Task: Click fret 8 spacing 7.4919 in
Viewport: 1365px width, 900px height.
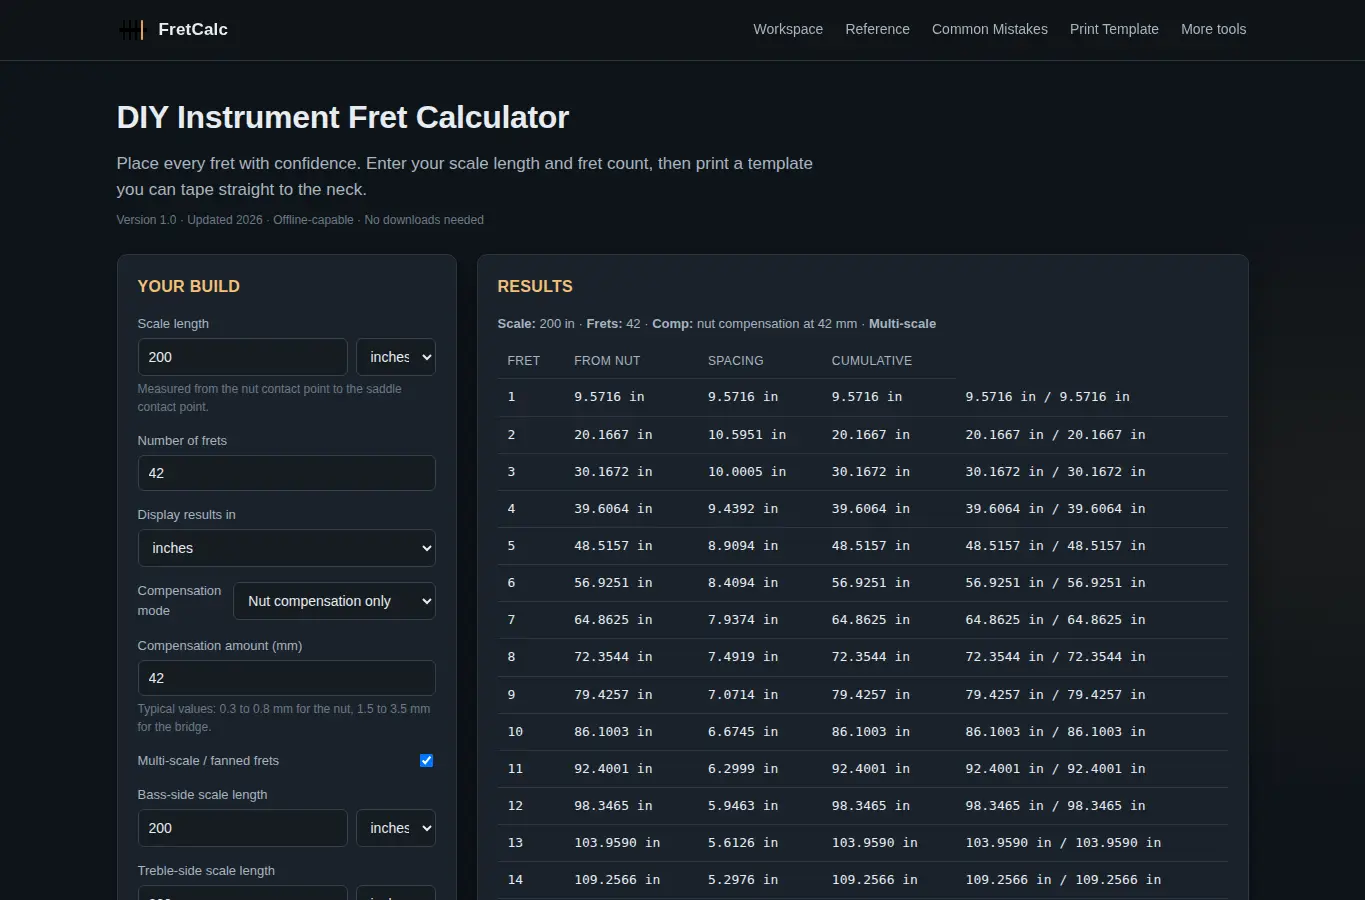Action: (743, 657)
